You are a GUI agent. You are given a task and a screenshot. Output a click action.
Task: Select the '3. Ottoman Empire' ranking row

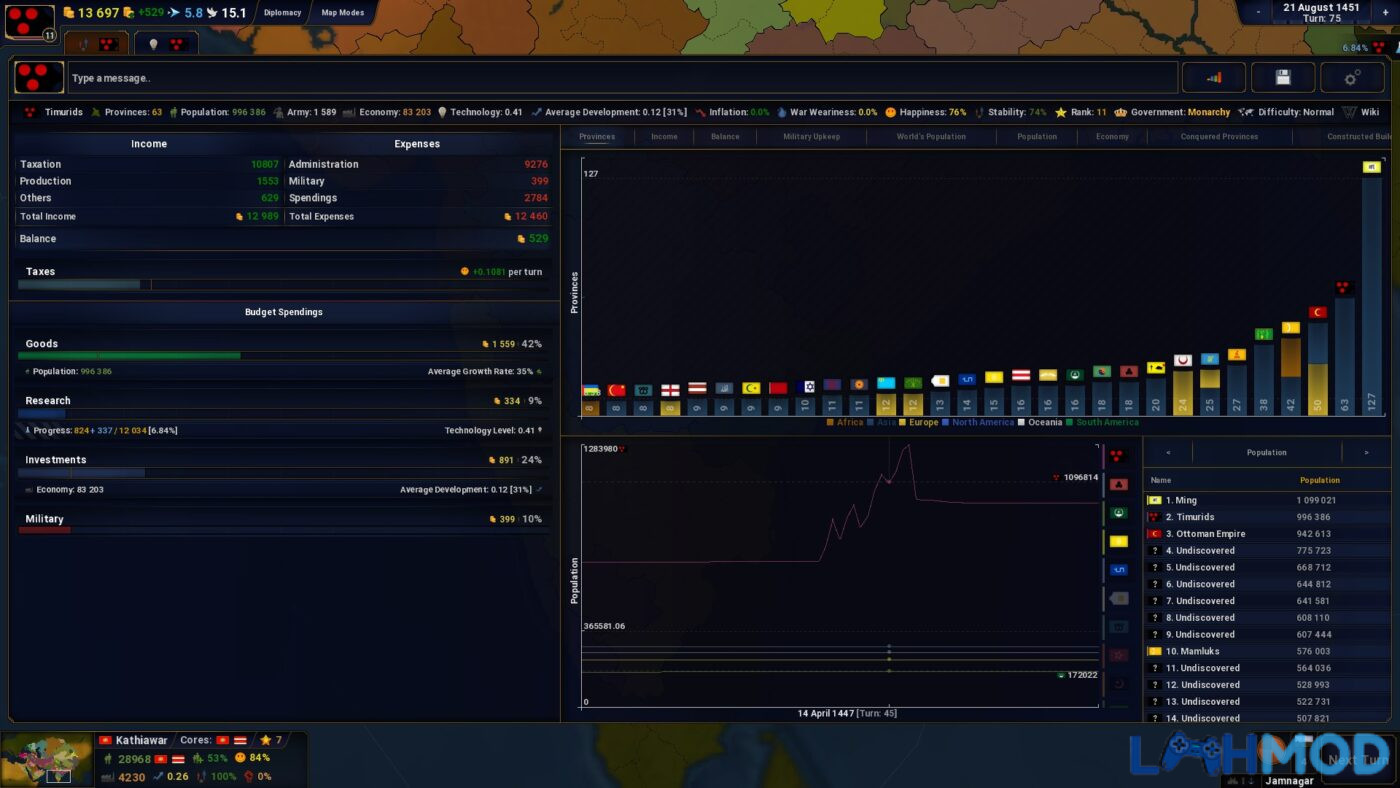click(x=1267, y=534)
